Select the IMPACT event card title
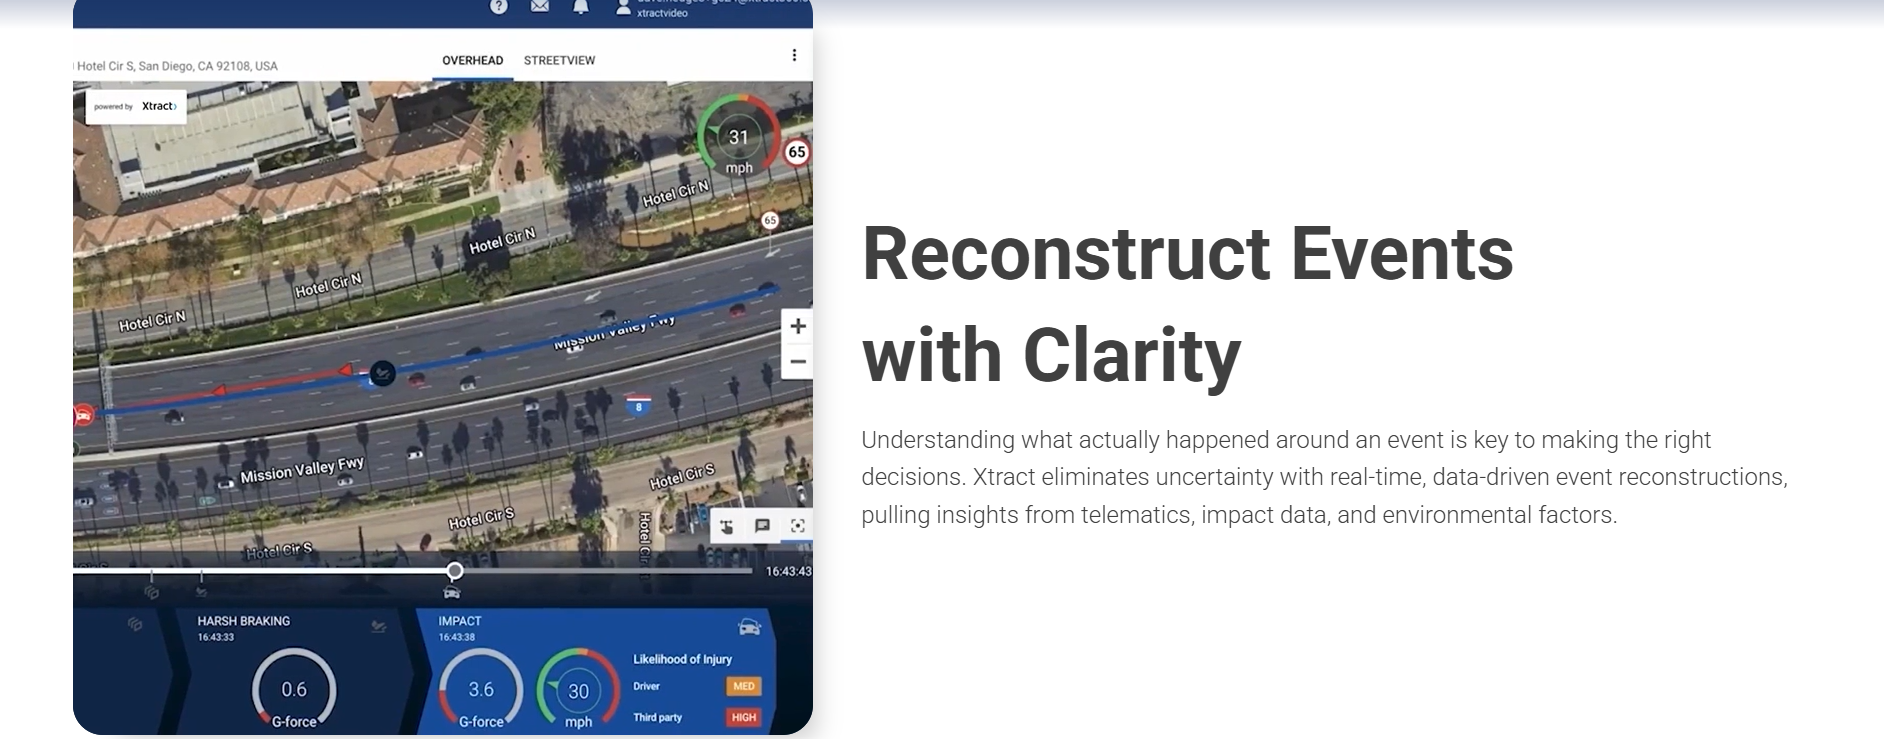This screenshot has width=1884, height=739. pos(460,621)
